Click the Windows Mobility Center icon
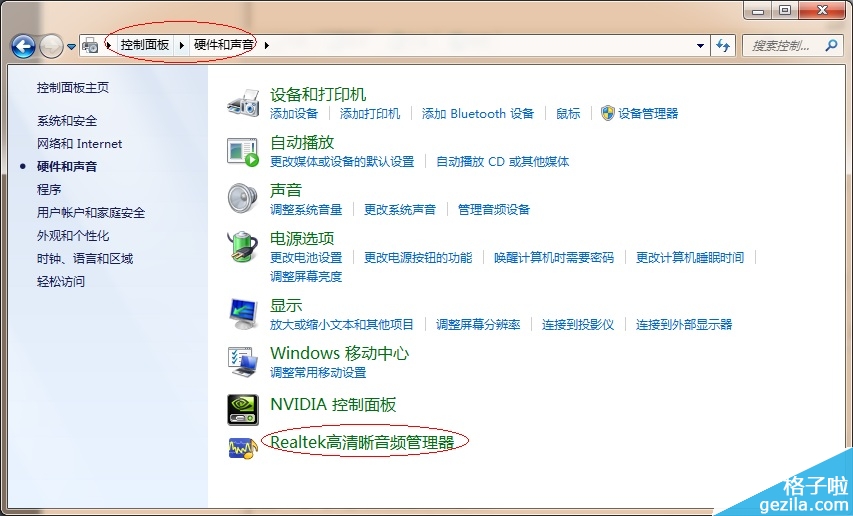Image resolution: width=853 pixels, height=516 pixels. 244,361
